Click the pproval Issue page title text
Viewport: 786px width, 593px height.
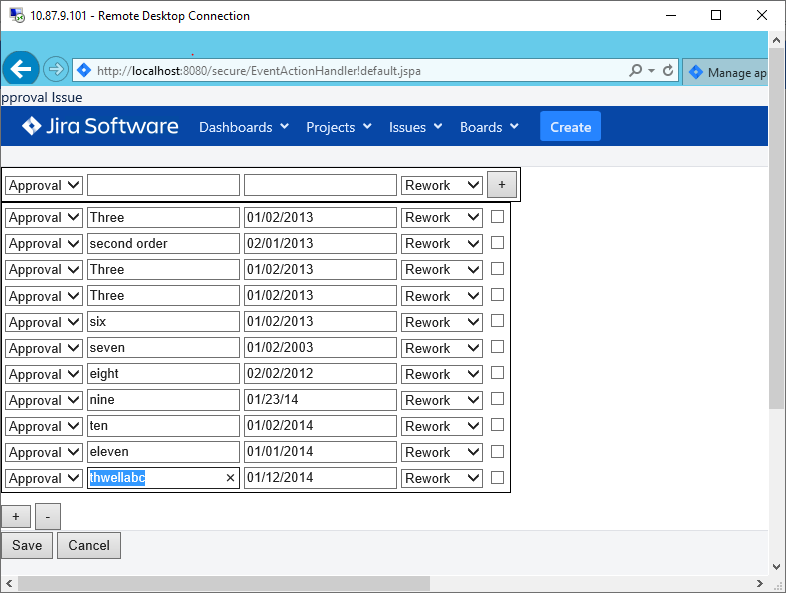(x=42, y=97)
